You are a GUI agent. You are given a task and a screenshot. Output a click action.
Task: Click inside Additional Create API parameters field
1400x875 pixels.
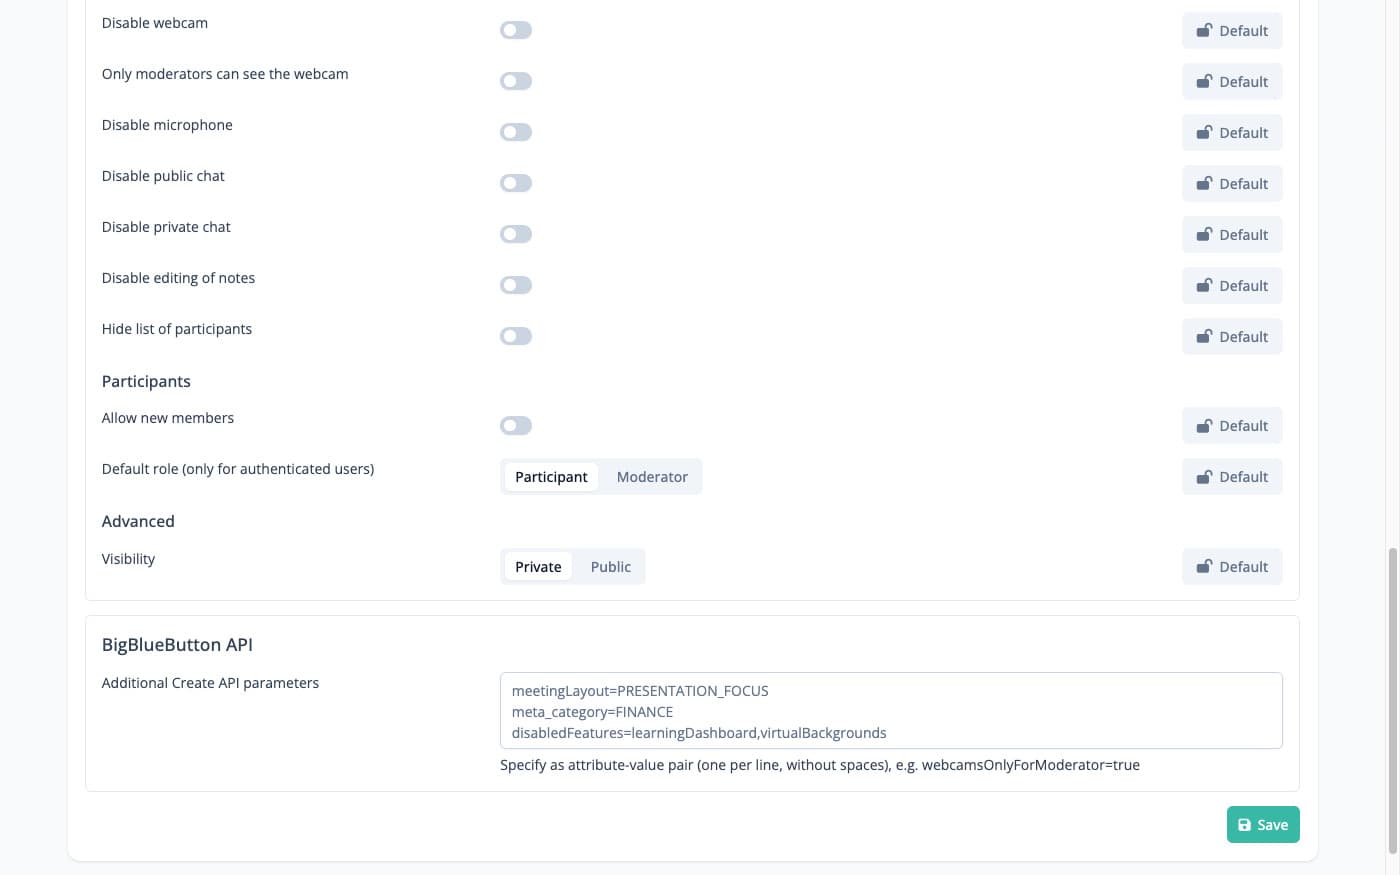click(890, 711)
